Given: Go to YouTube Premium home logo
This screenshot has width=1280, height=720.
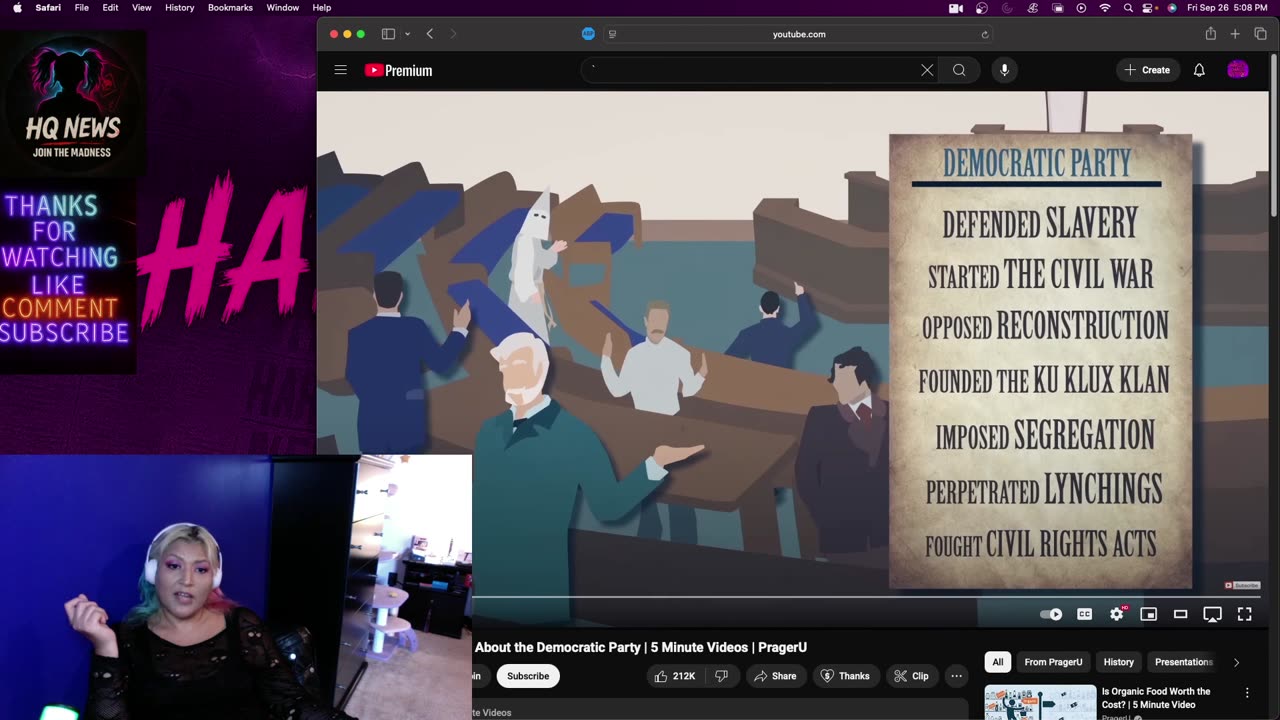Looking at the screenshot, I should [398, 70].
